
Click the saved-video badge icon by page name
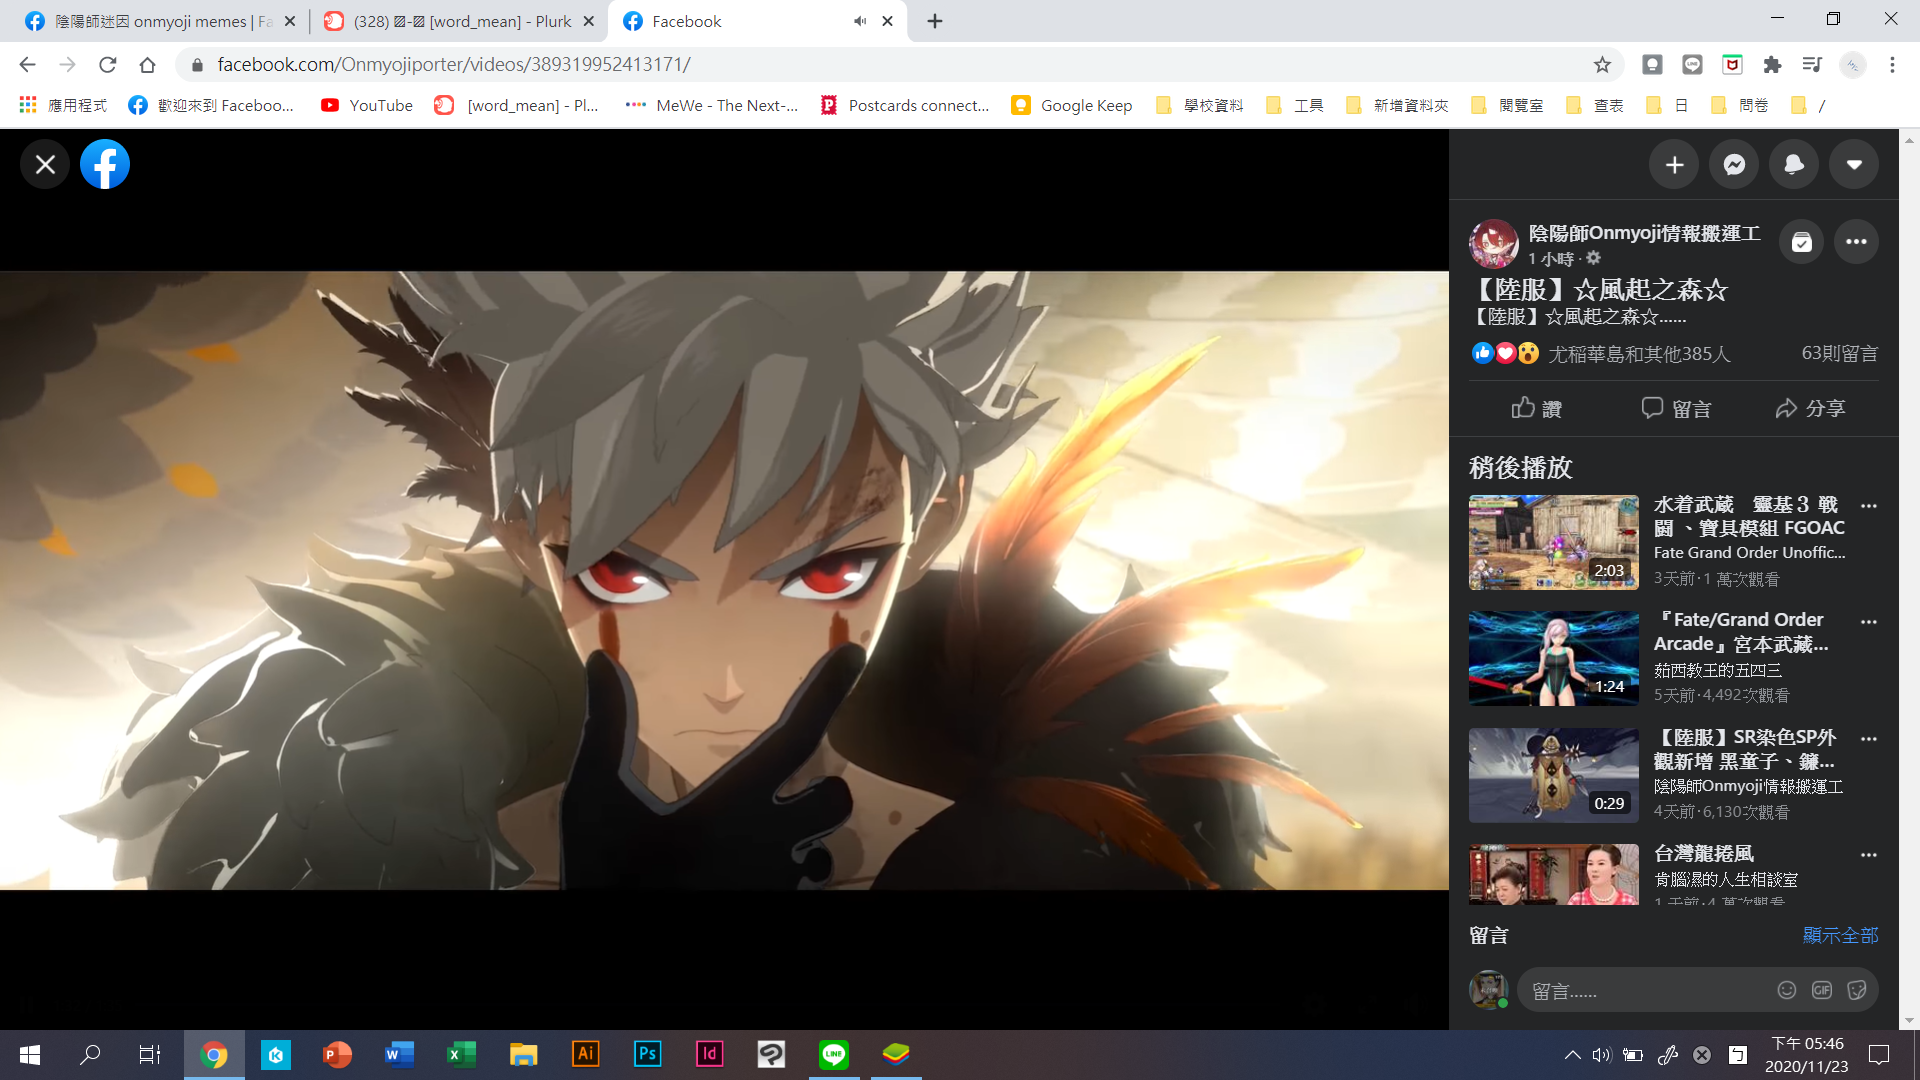click(1802, 242)
